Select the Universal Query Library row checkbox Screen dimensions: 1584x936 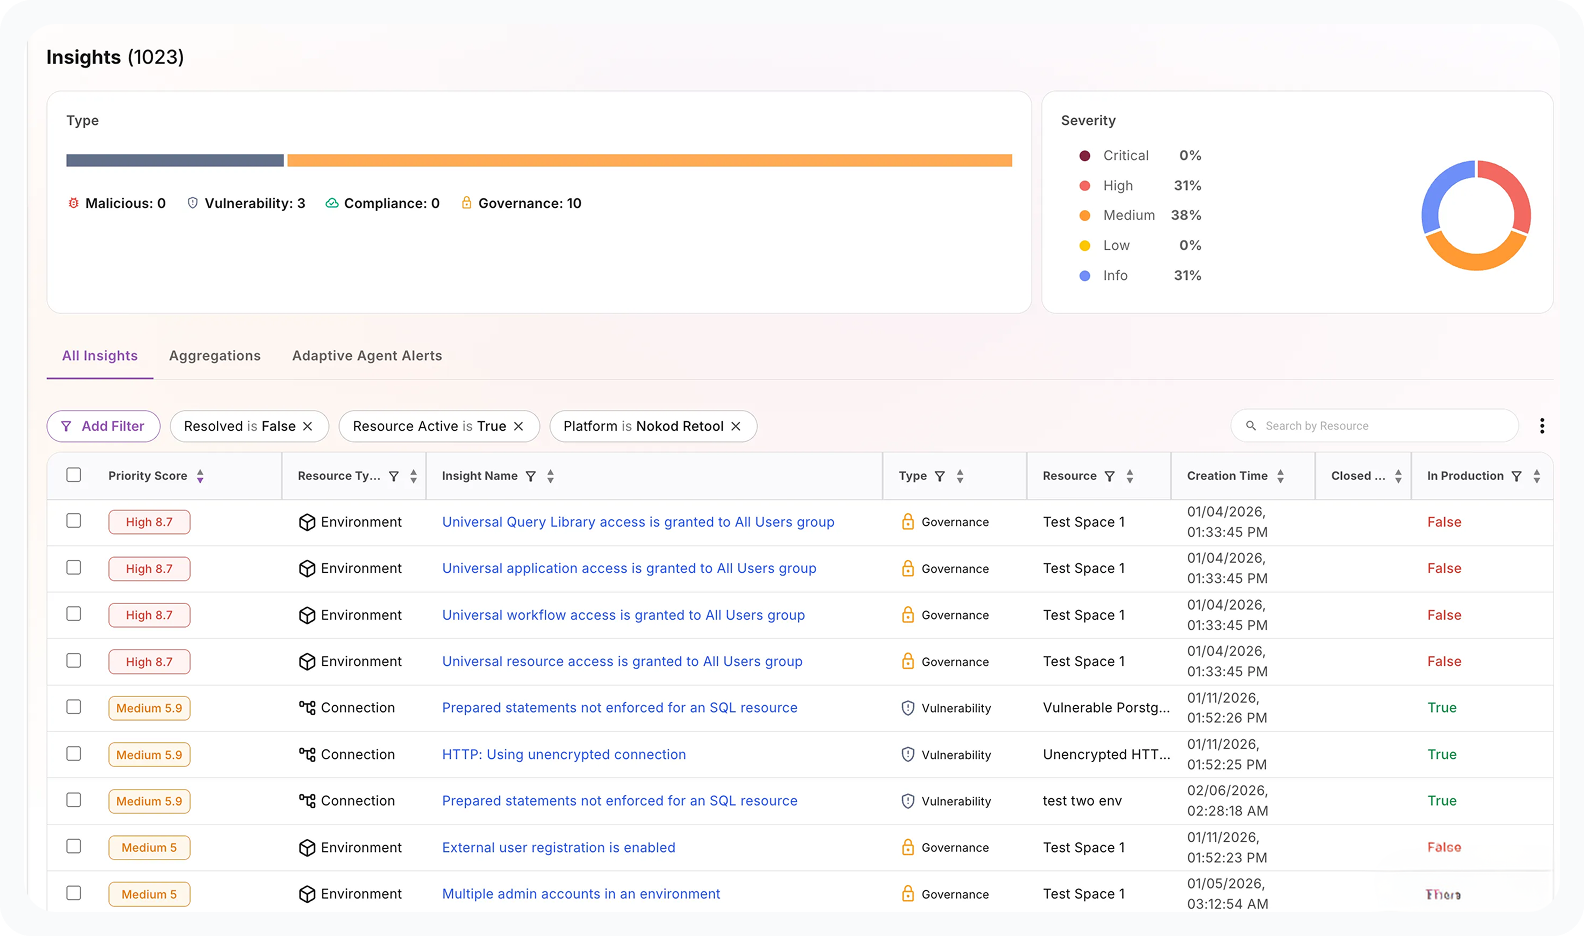pos(74,521)
